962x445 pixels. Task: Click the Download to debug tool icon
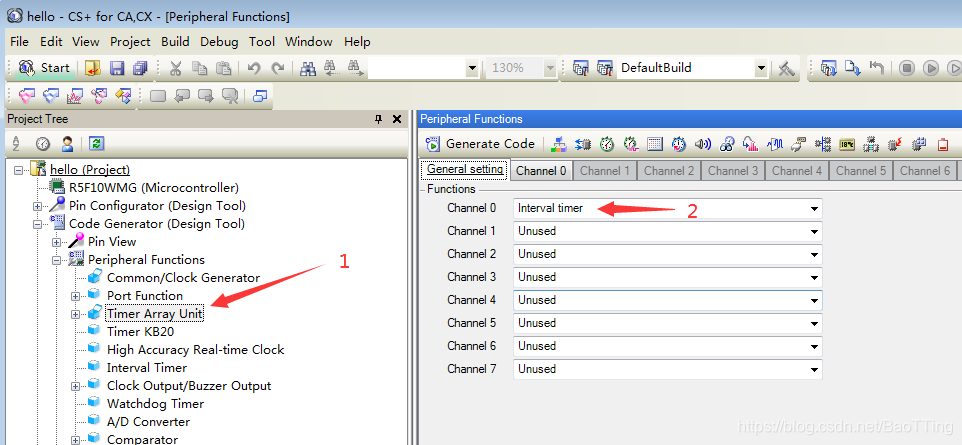[853, 68]
